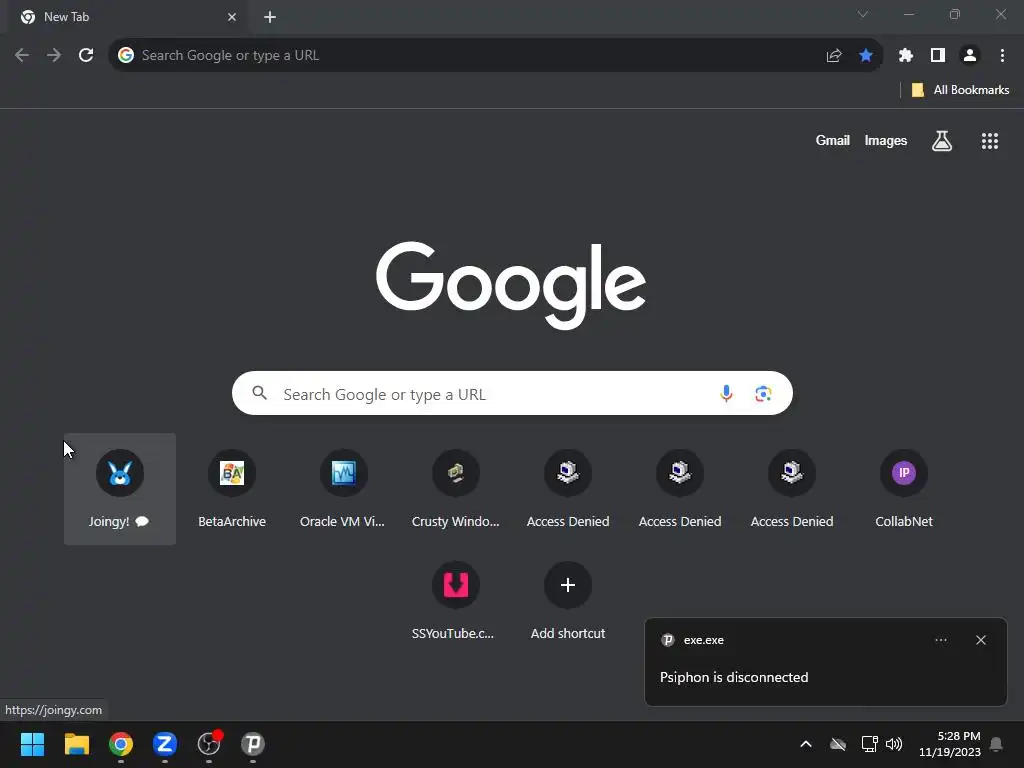The image size is (1024, 768).
Task: Open the notification options ellipsis
Action: [x=940, y=640]
